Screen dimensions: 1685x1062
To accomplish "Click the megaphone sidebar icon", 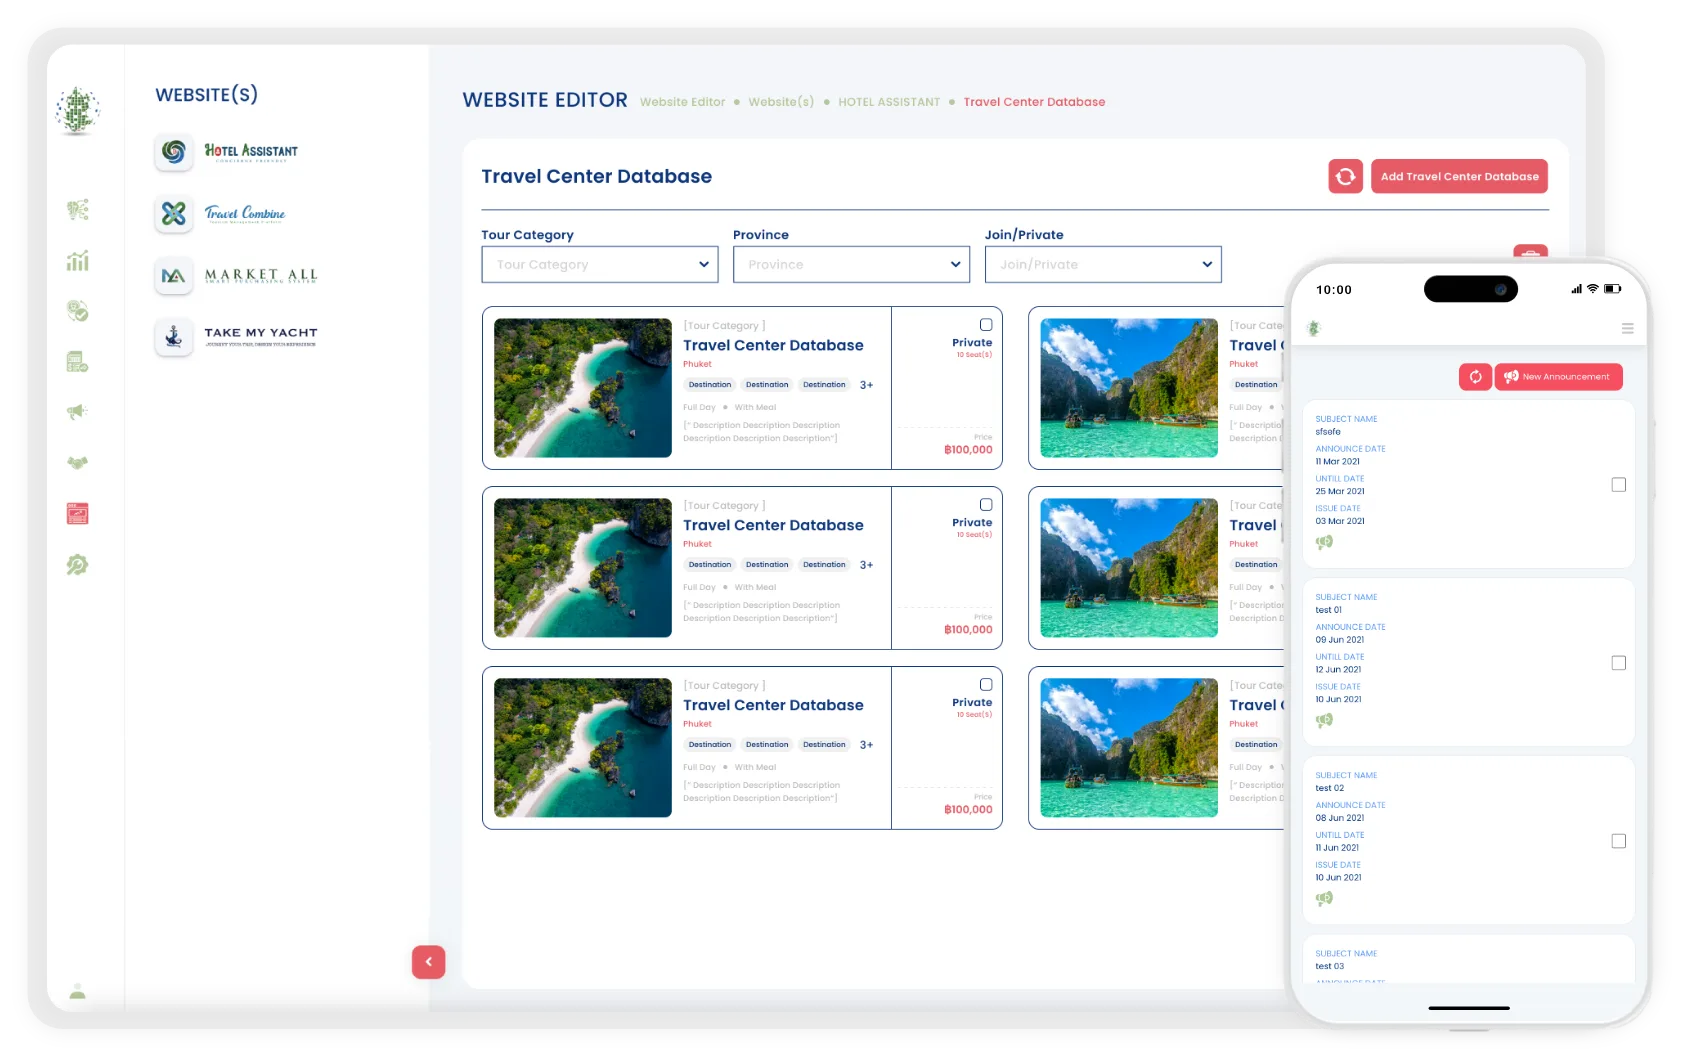I will 78,412.
